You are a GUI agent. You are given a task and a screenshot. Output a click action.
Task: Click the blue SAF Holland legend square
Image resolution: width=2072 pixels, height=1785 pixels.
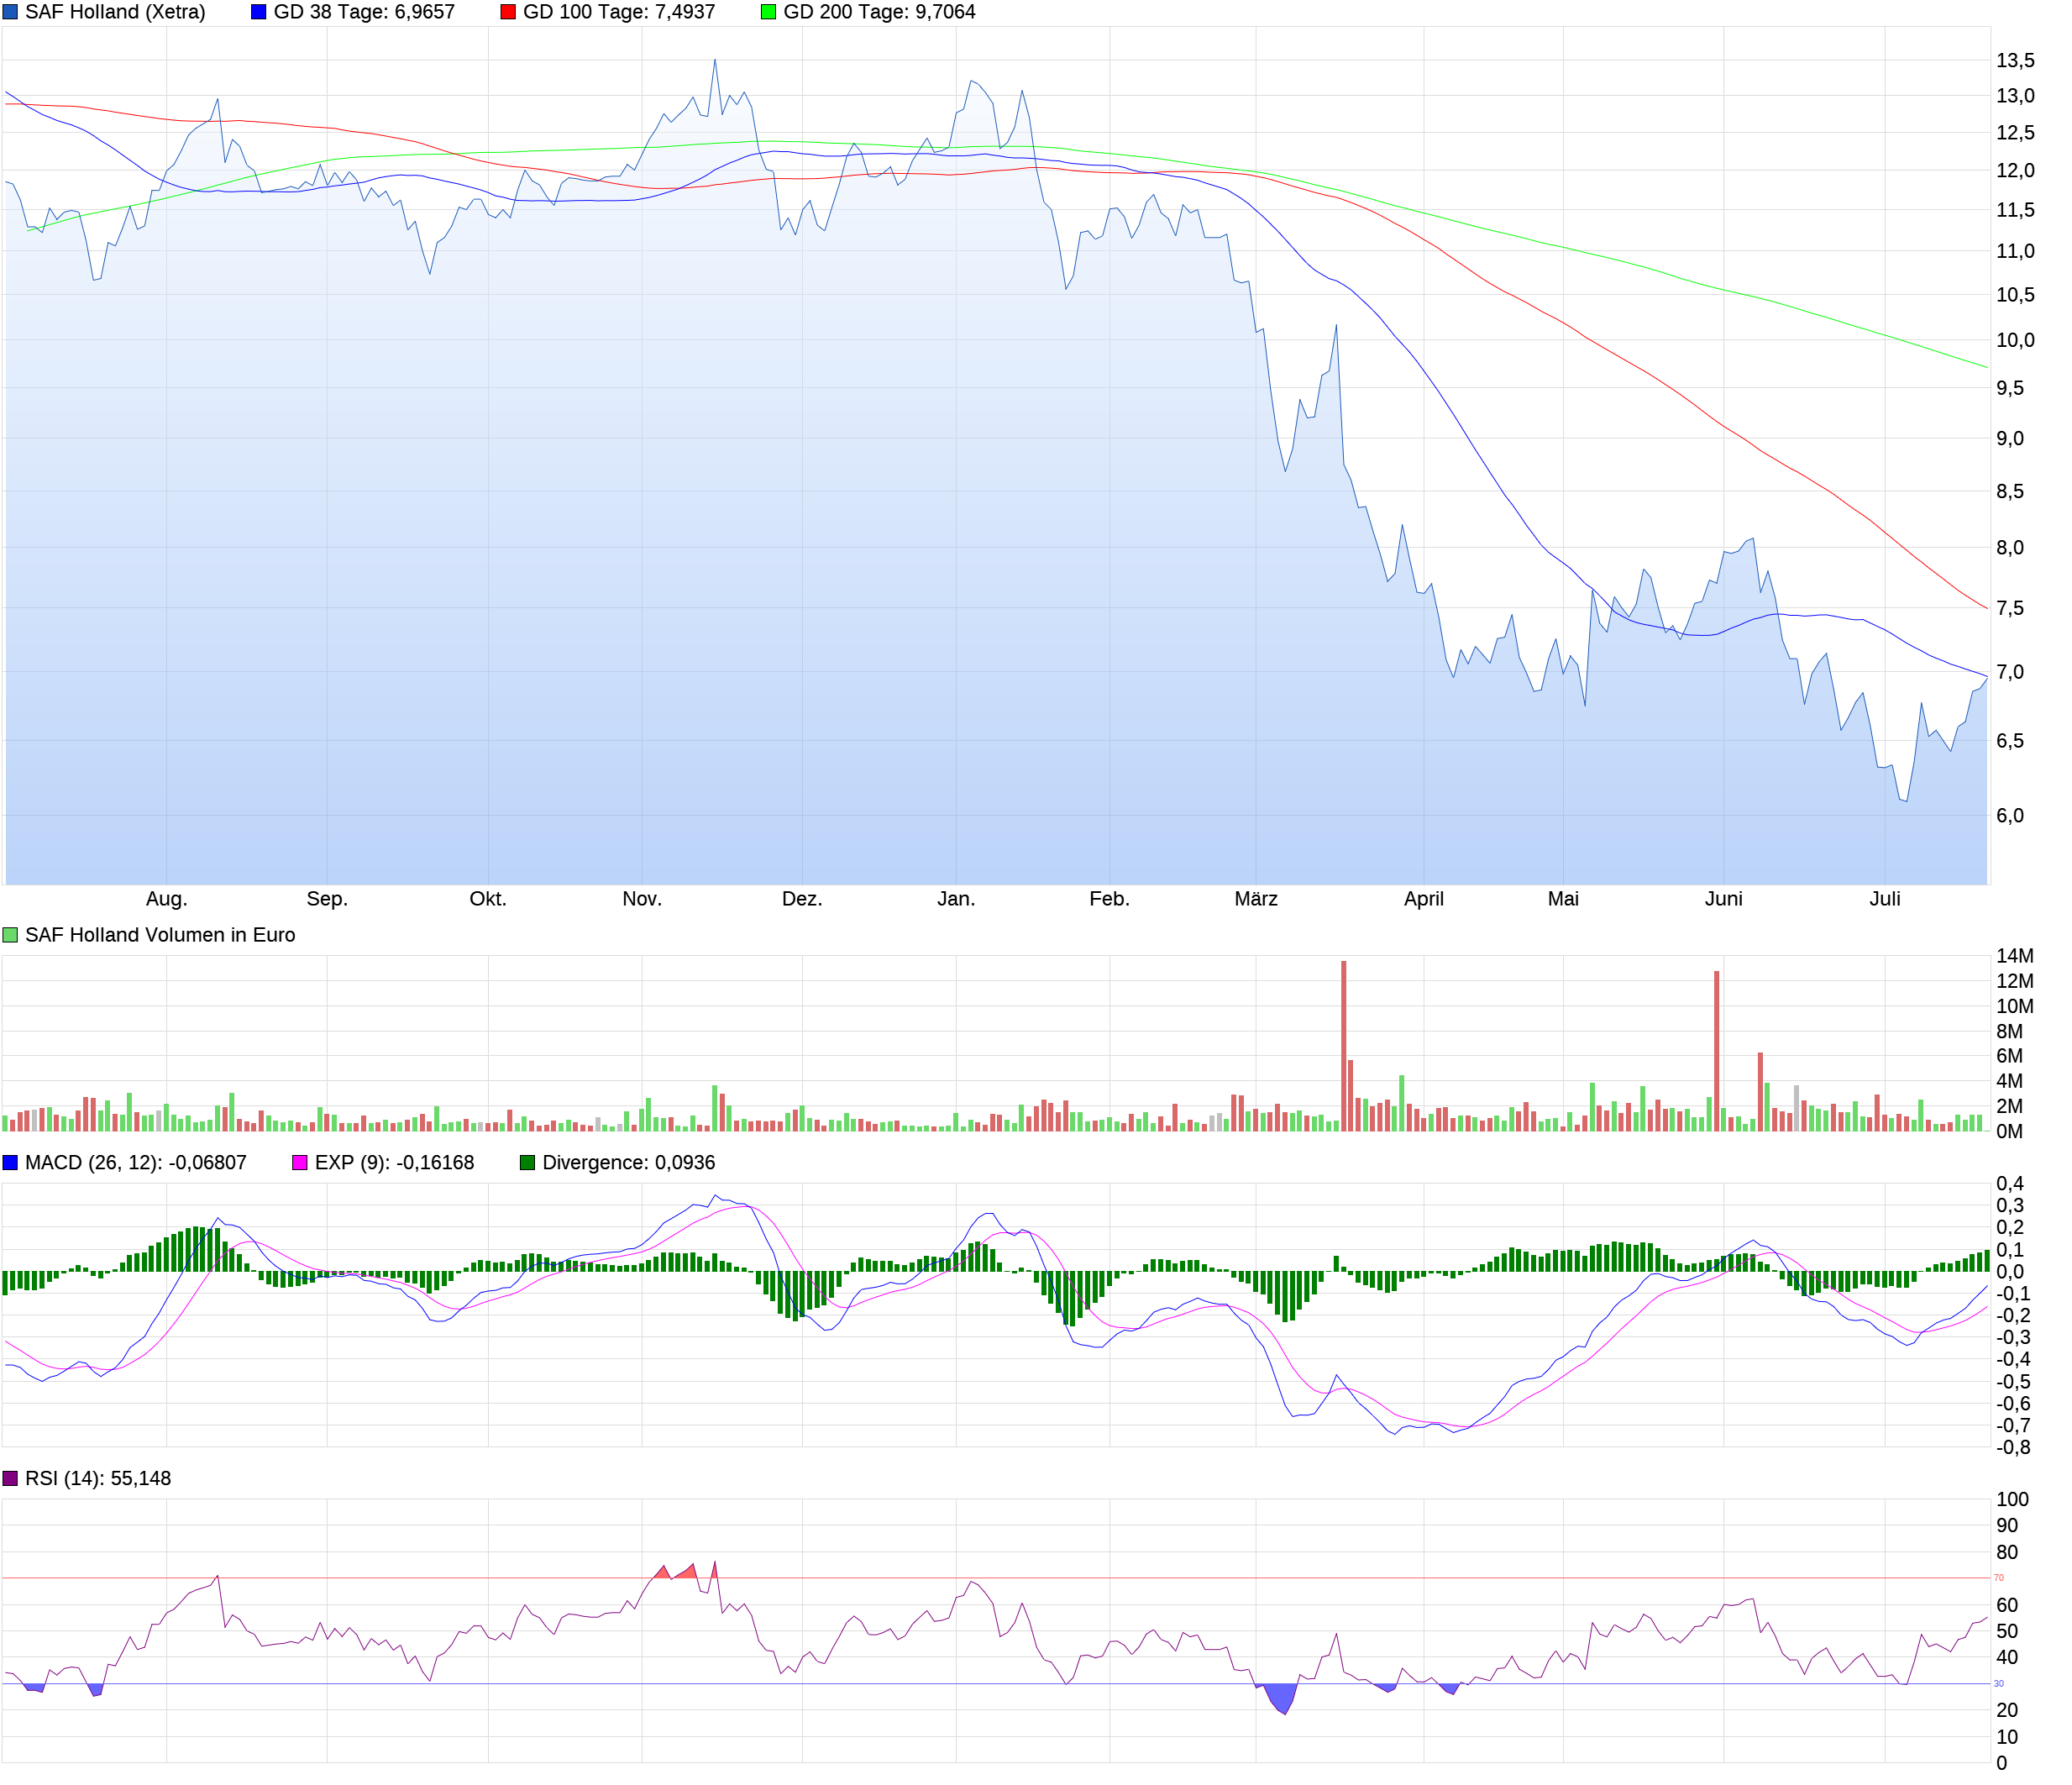10,12
